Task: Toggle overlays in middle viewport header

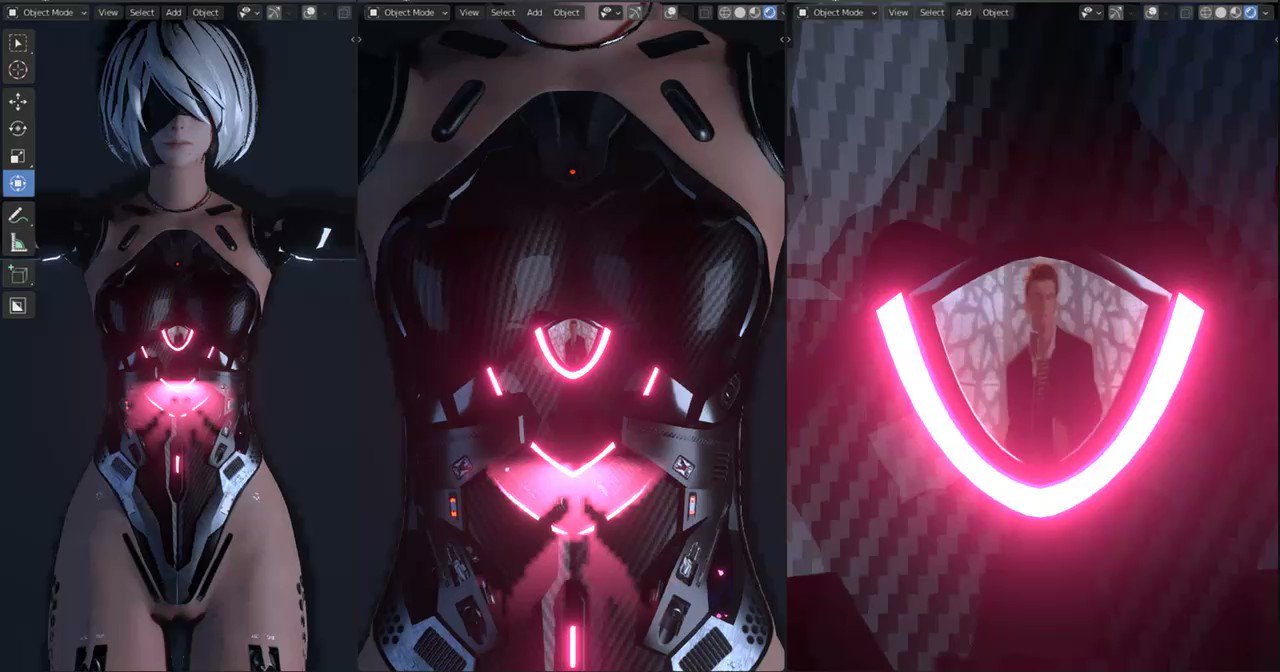Action: point(670,12)
